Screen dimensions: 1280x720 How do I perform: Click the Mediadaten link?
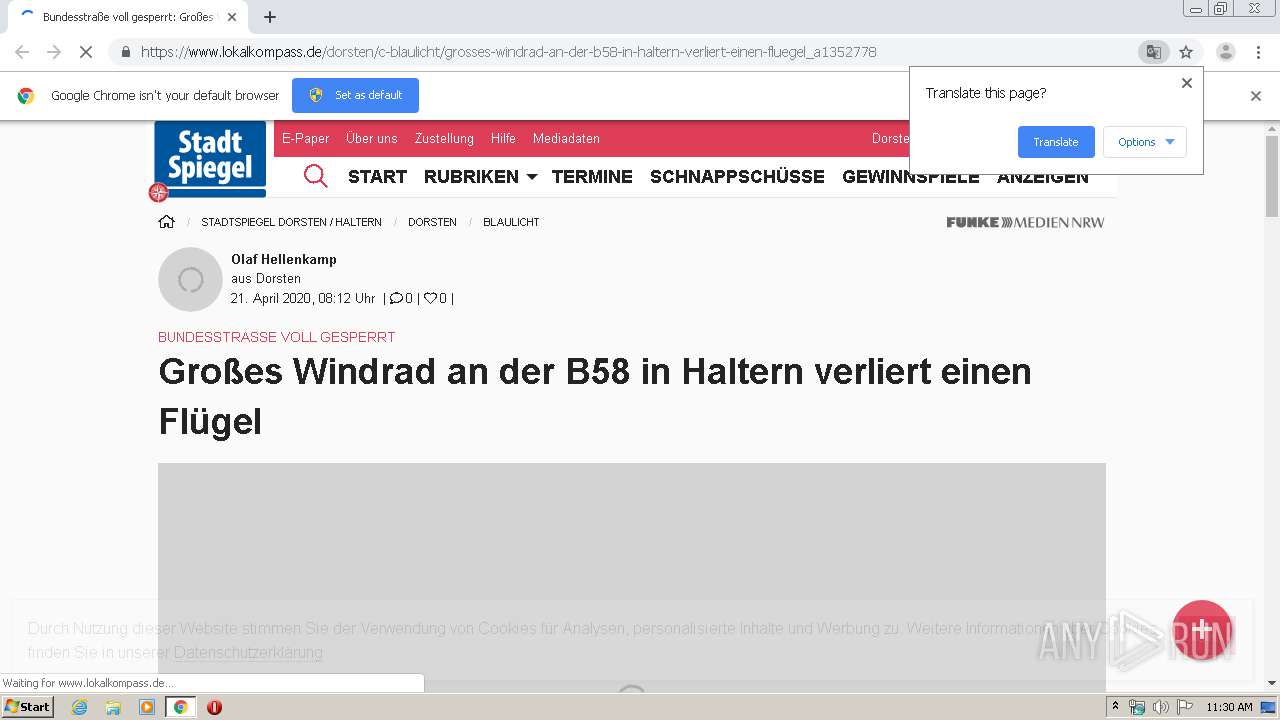(x=566, y=138)
